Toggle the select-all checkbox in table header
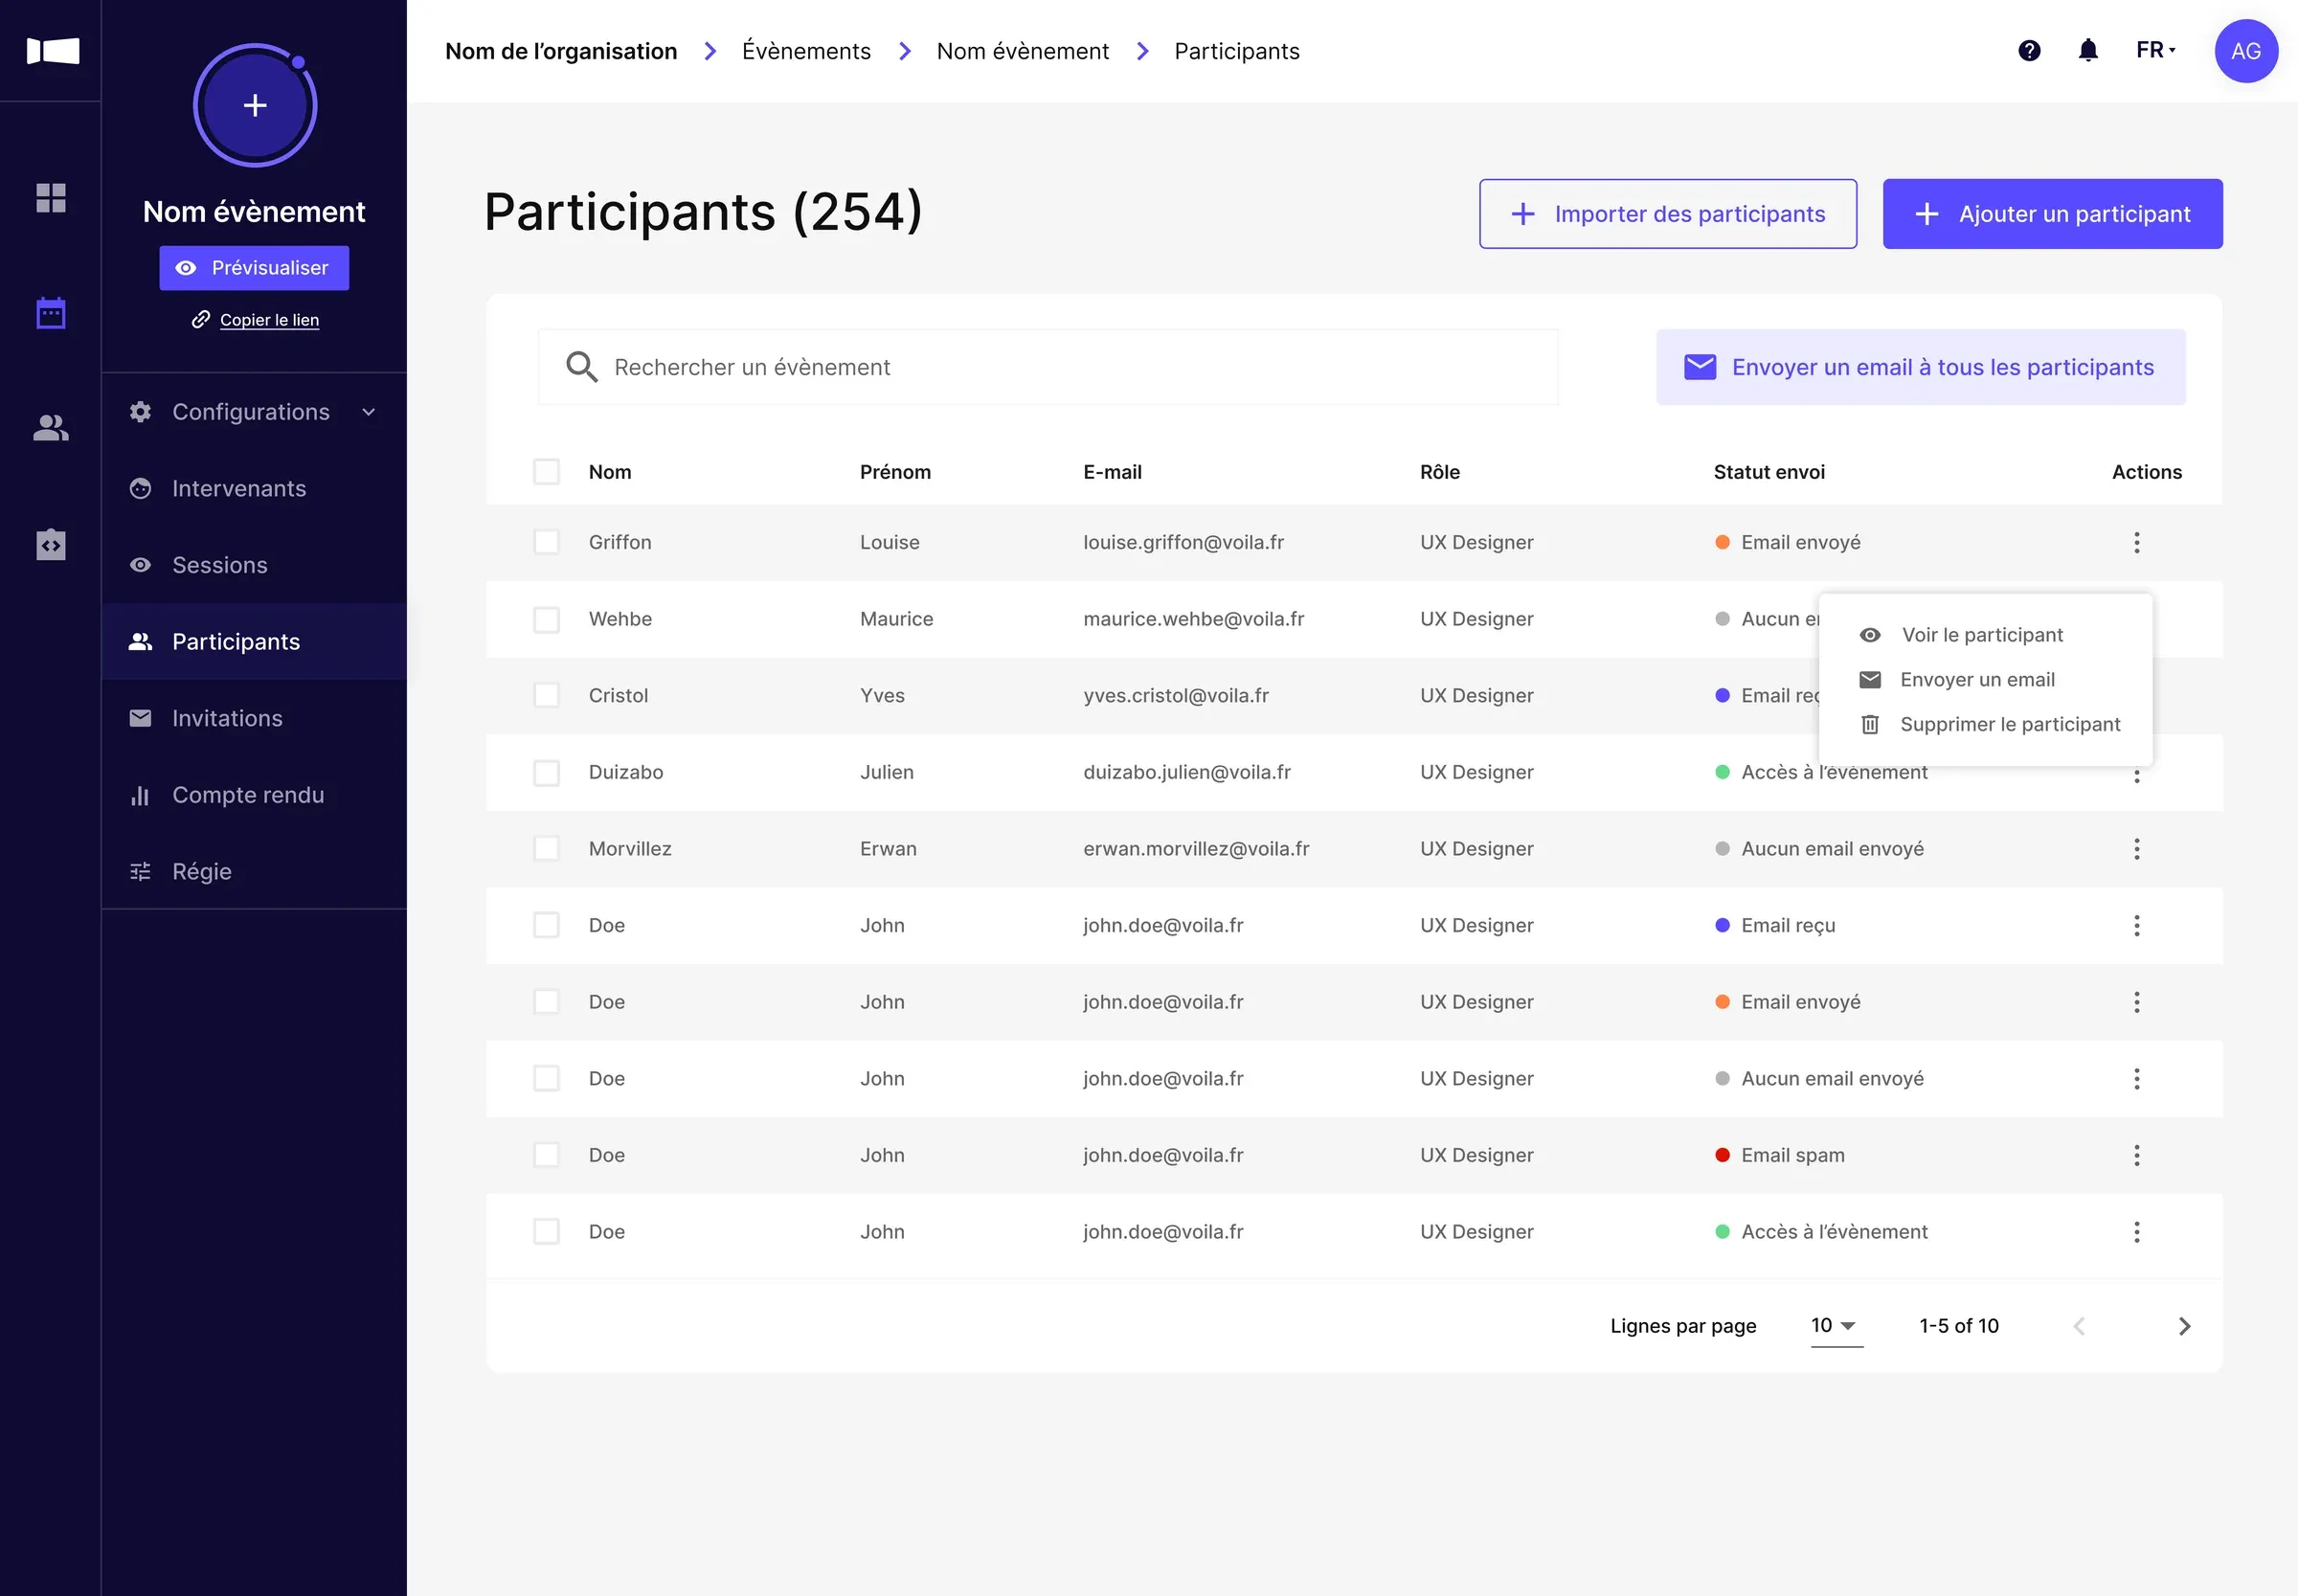The image size is (2298, 1596). point(546,472)
